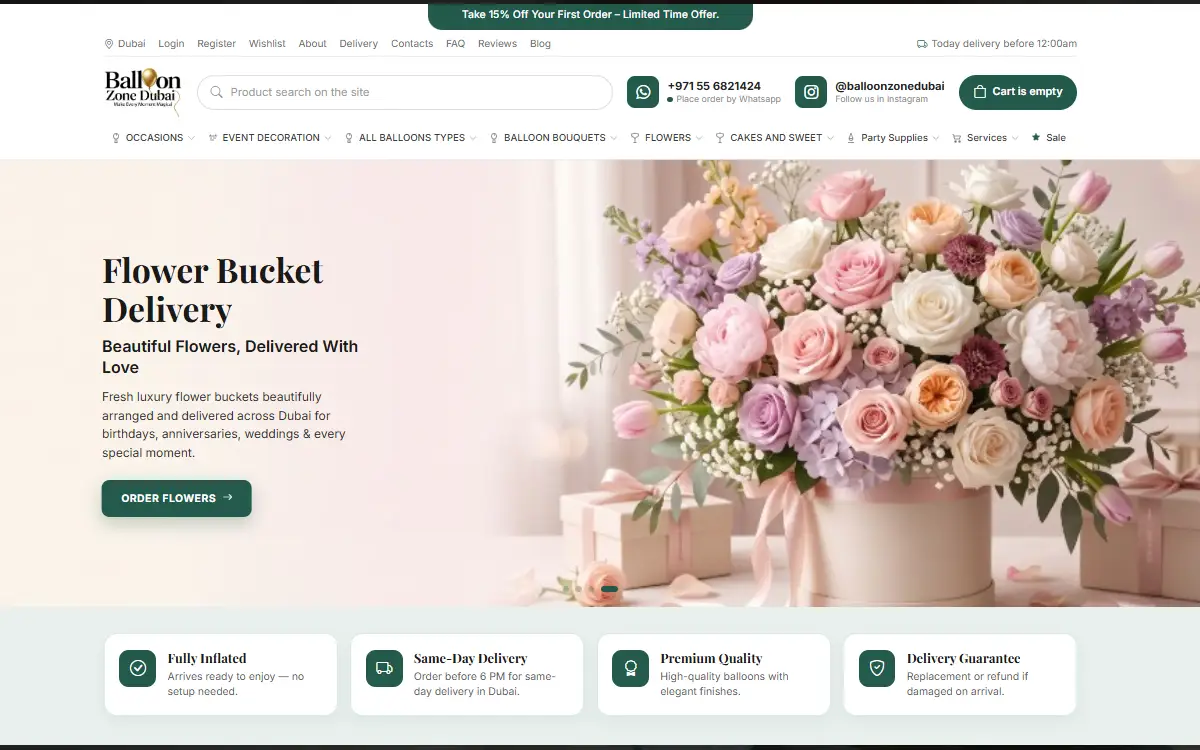Expand the CAKES AND SWEET chevron
This screenshot has height=750, width=1200.
click(830, 138)
